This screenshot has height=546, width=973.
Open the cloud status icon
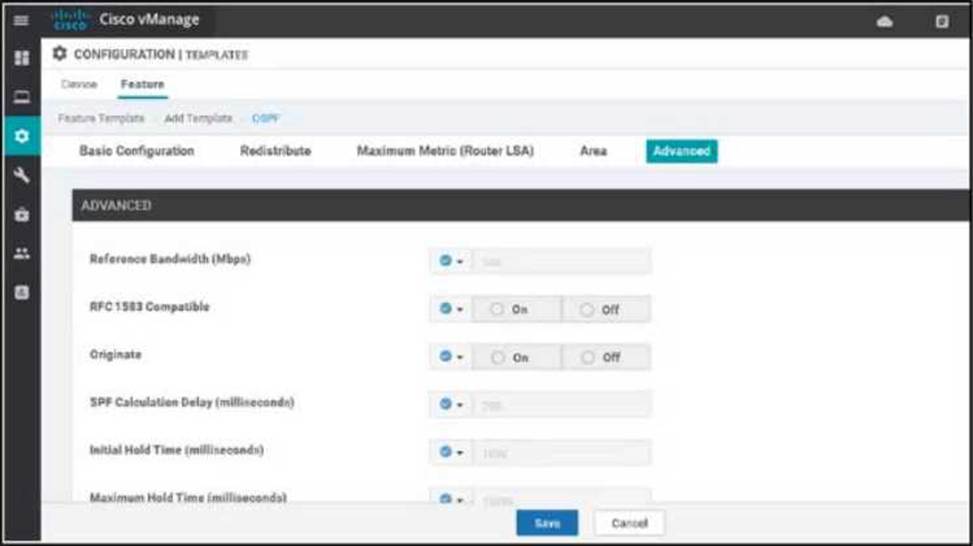click(885, 22)
